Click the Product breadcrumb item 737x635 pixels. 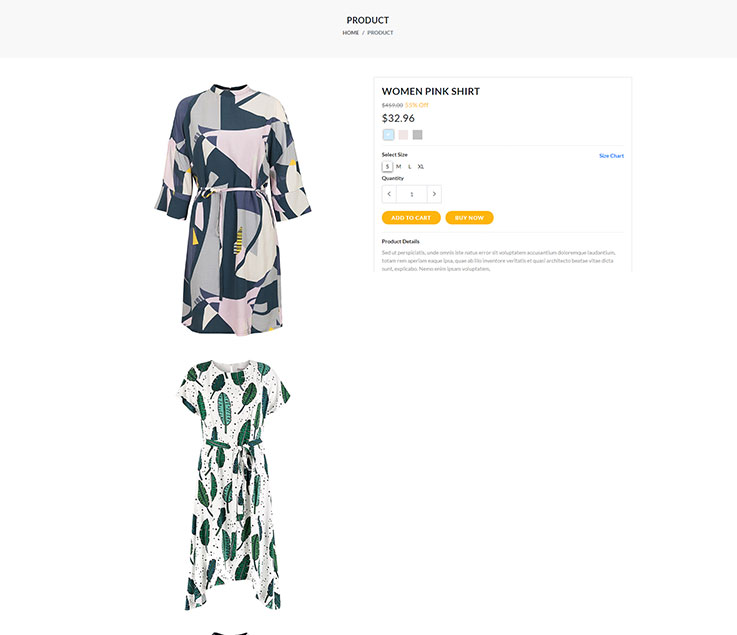coord(380,33)
